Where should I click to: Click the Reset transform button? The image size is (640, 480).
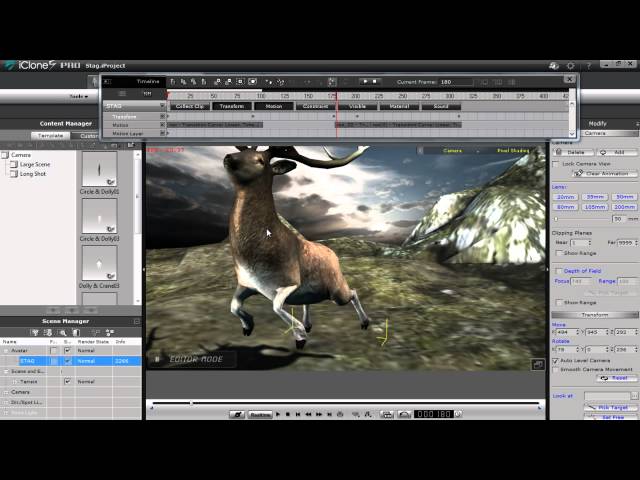pos(617,378)
